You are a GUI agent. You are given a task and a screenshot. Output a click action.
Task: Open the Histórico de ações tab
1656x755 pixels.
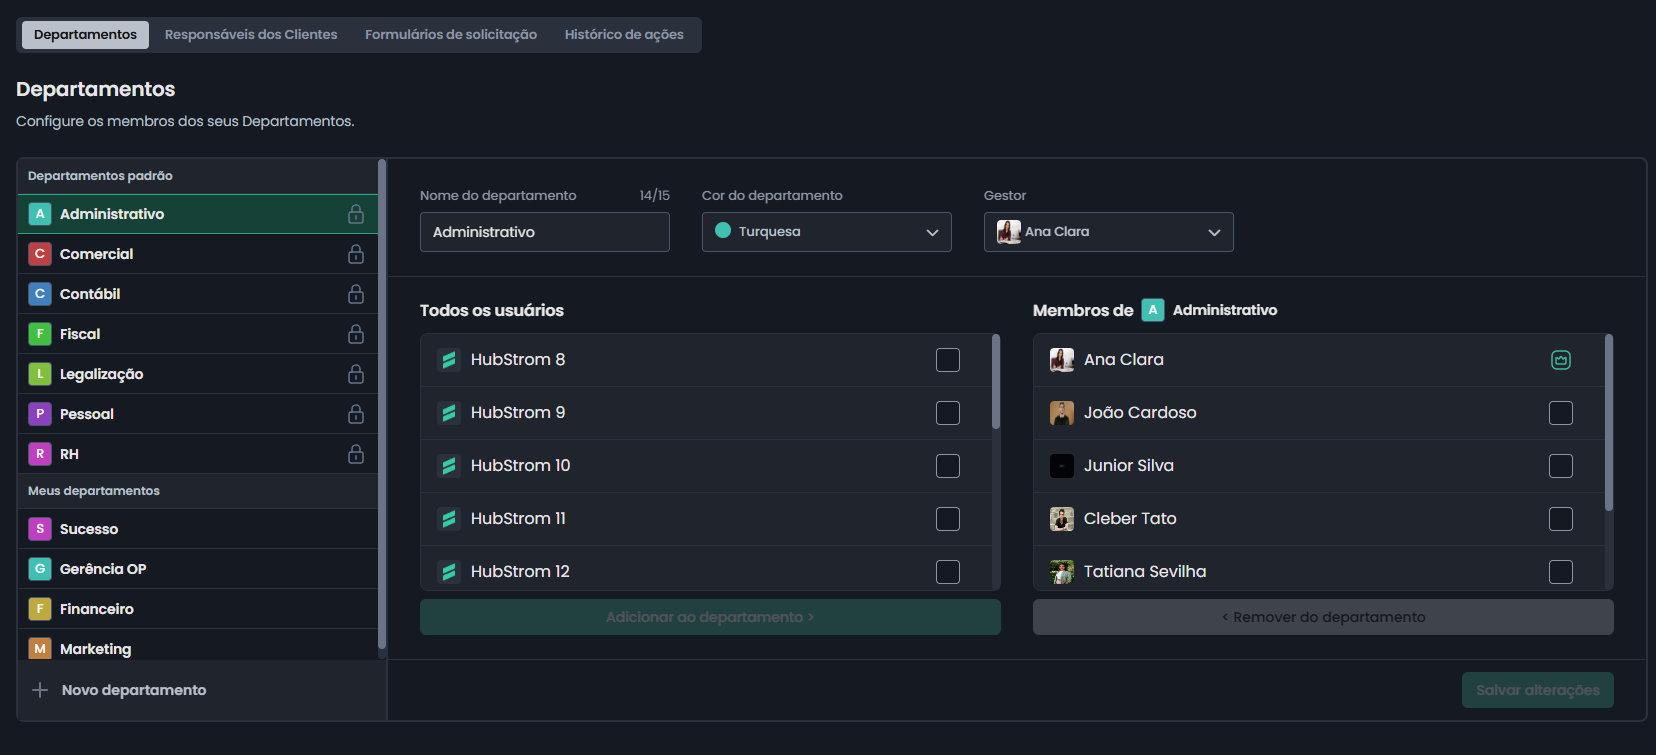point(624,35)
